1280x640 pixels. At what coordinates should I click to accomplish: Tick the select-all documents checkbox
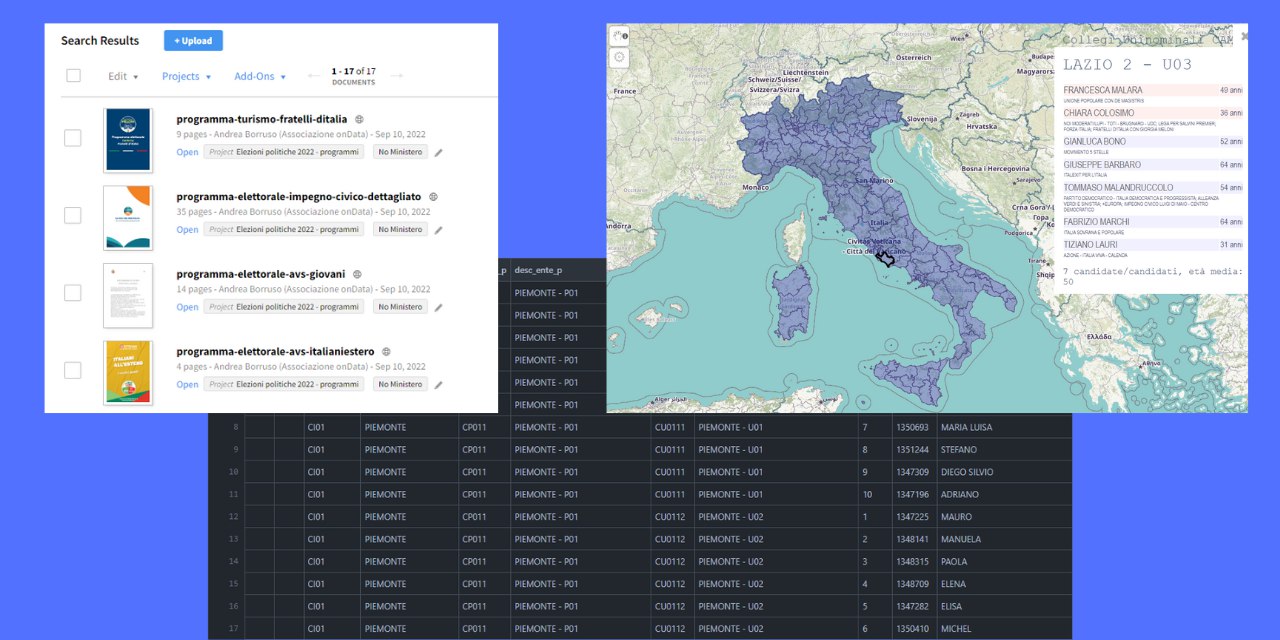73,76
